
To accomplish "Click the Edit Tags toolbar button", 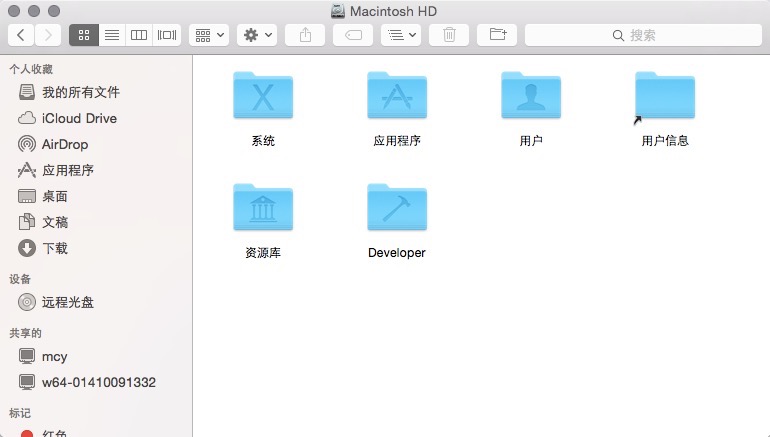I will (x=353, y=35).
